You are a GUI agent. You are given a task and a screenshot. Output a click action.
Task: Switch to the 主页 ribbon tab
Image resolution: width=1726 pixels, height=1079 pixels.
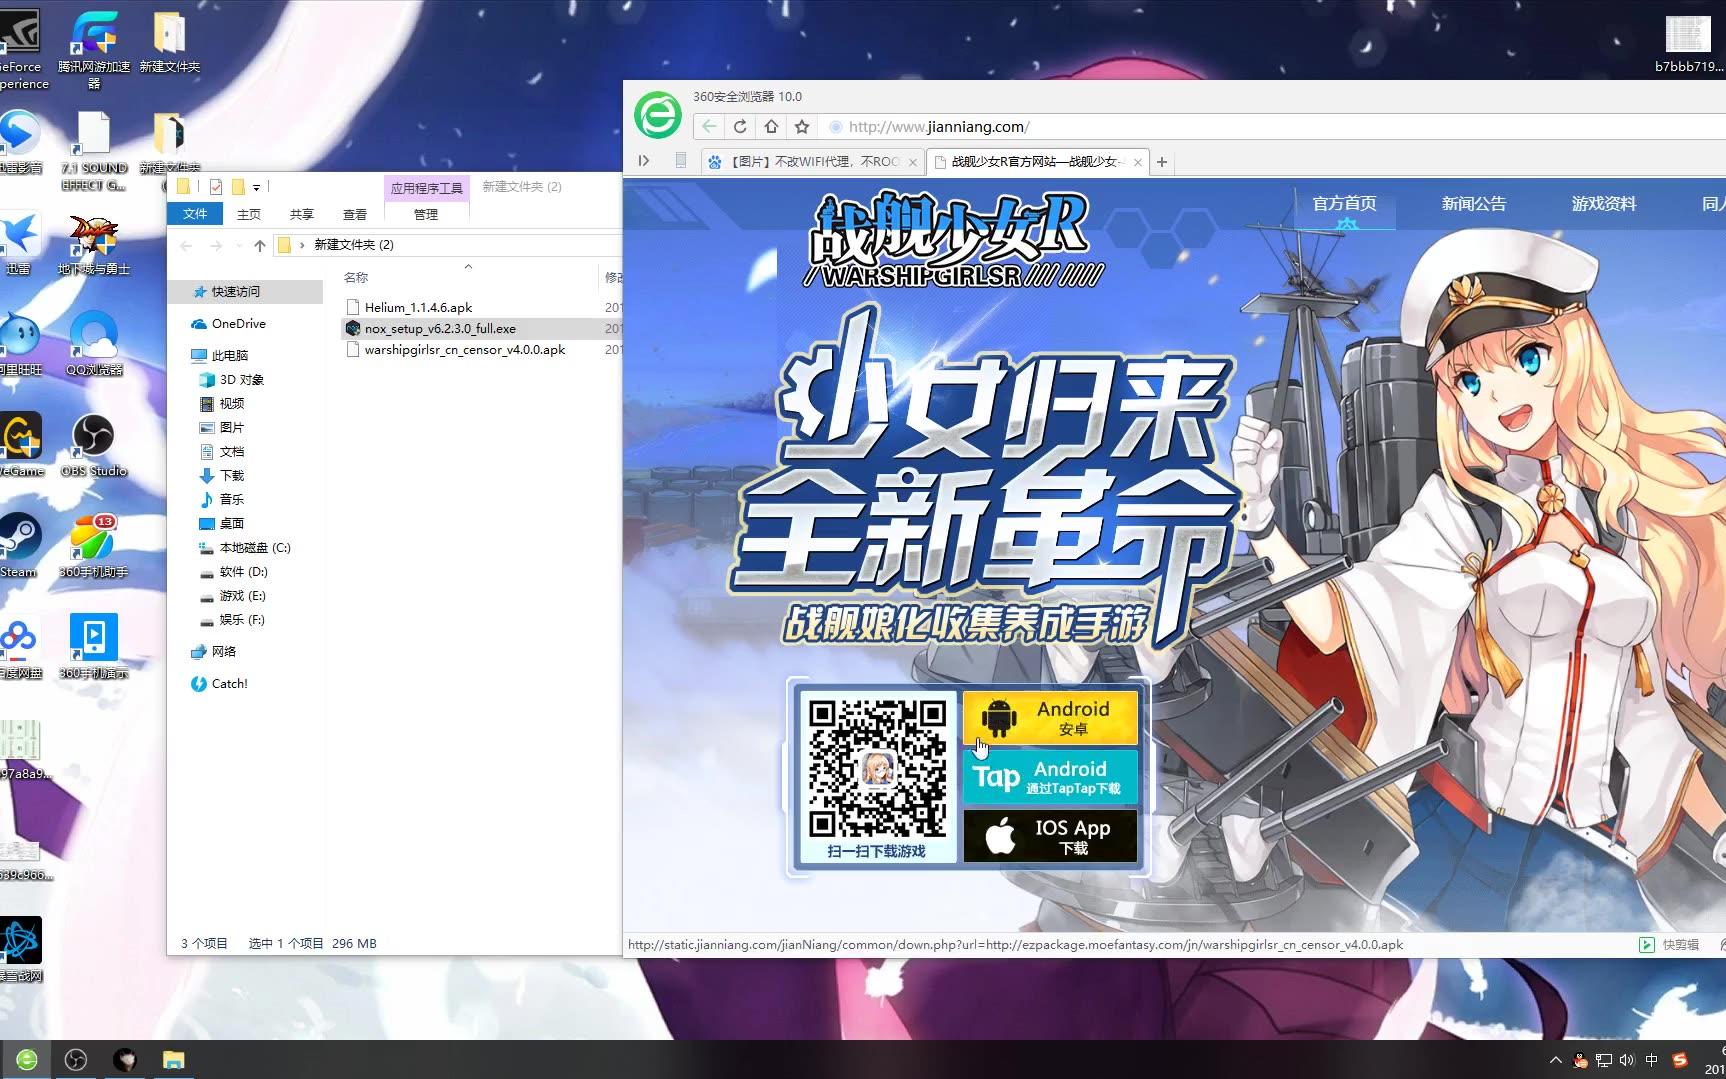[x=249, y=214]
